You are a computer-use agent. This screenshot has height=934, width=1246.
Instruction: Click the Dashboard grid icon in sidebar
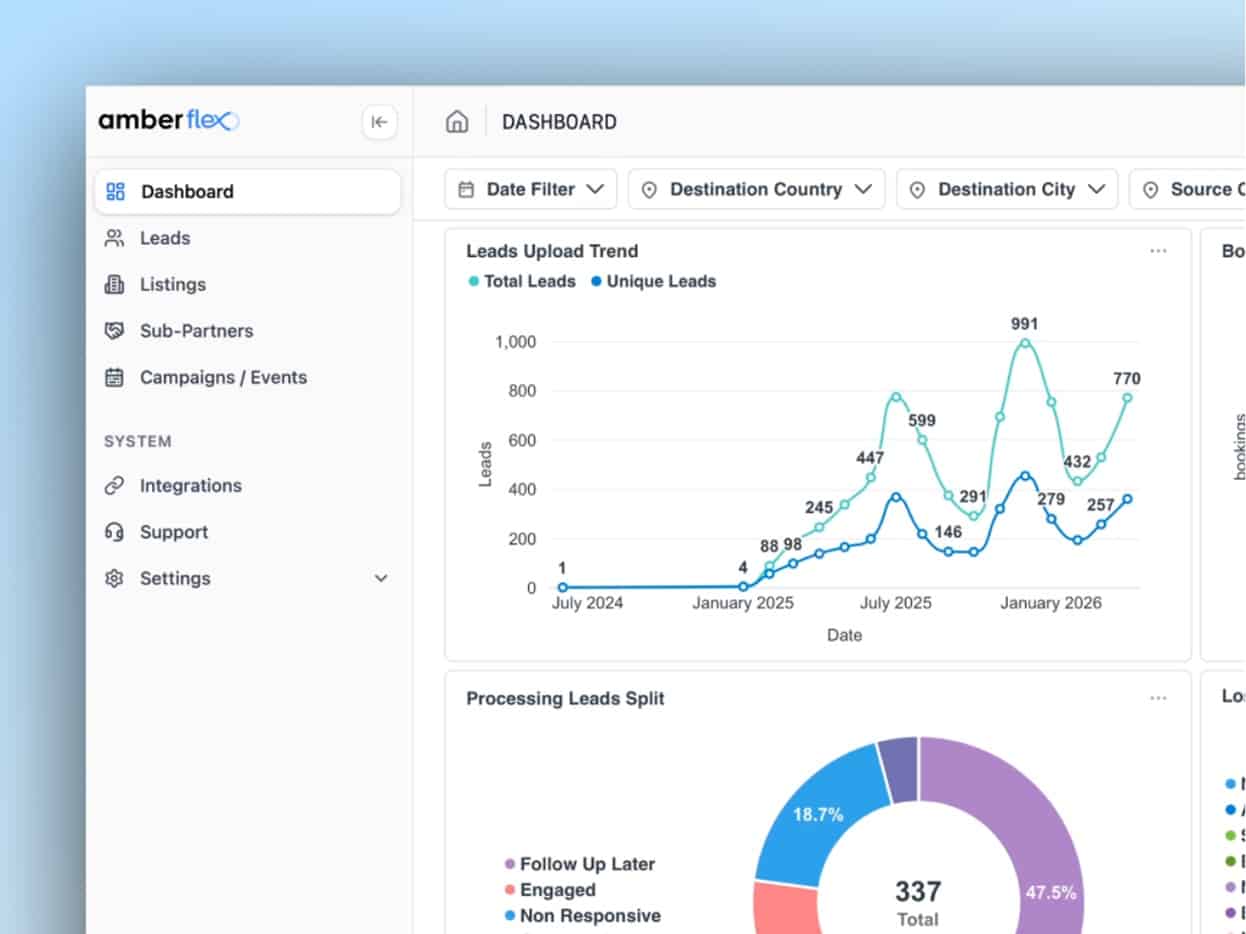pos(115,191)
